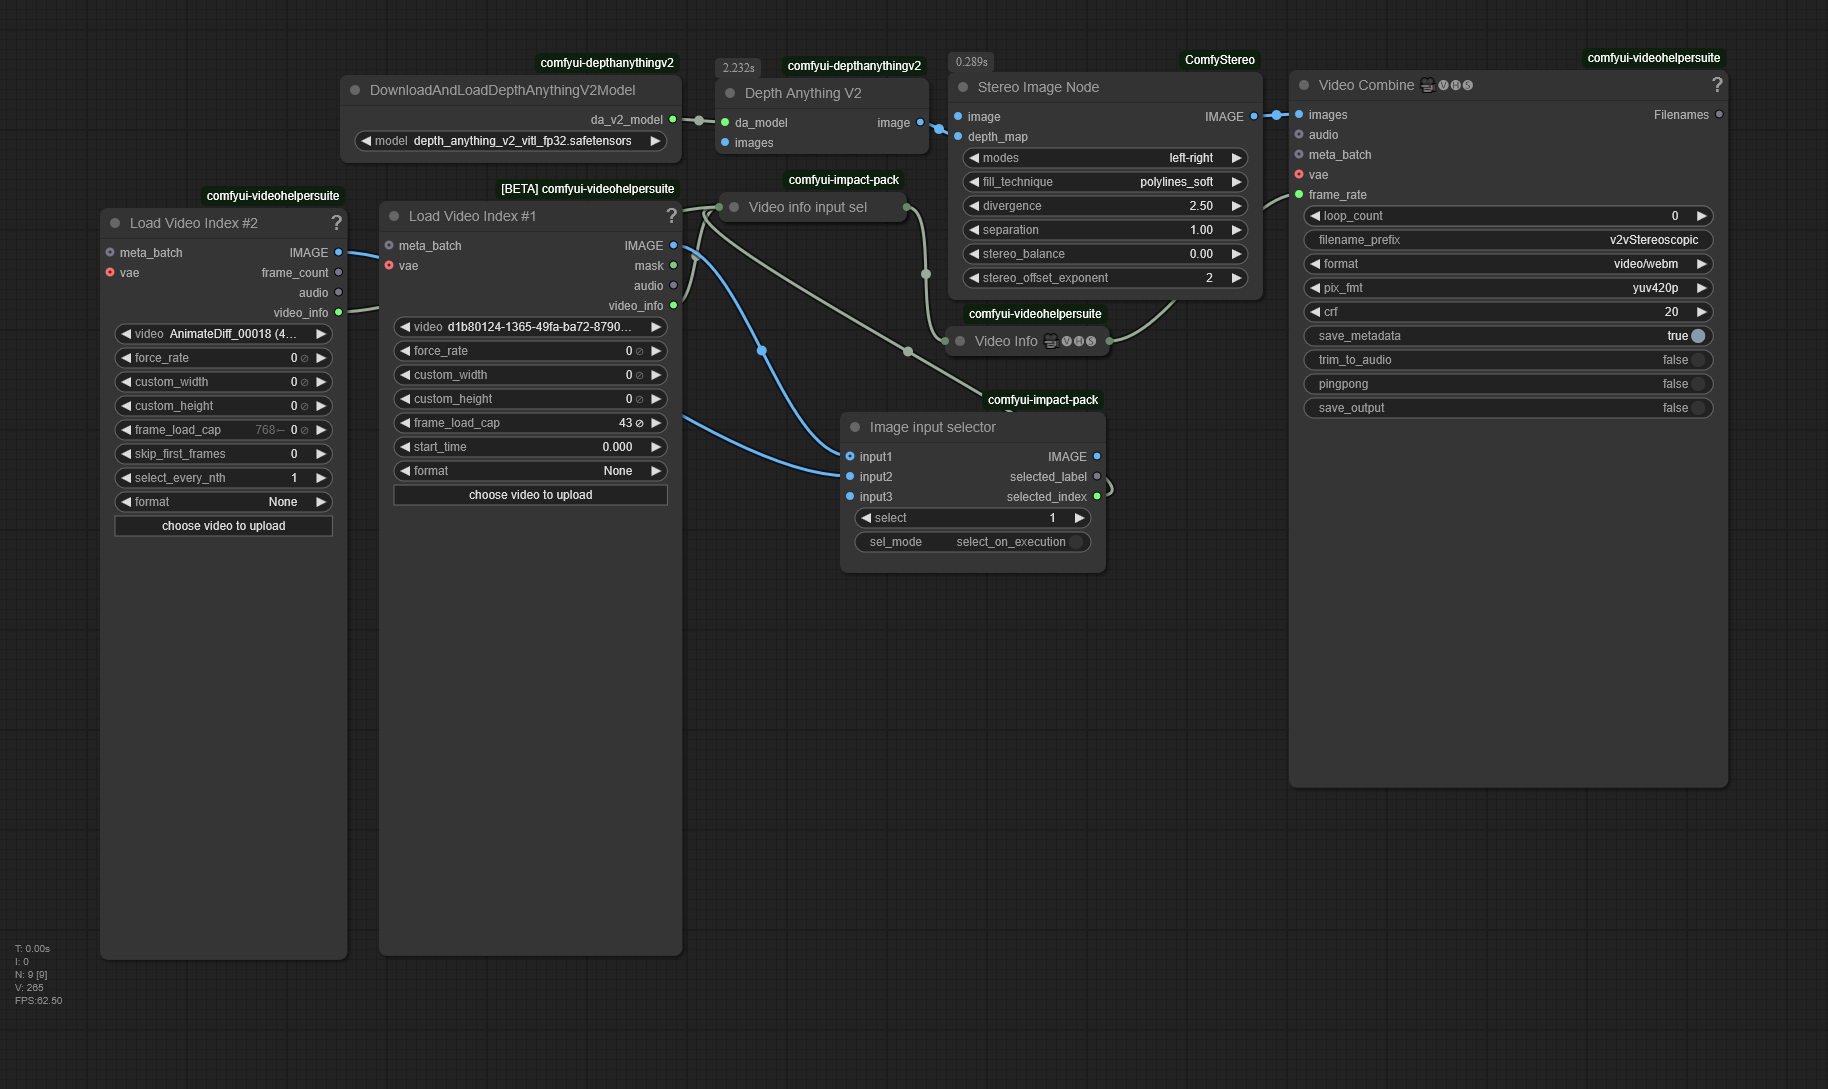The width and height of the screenshot is (1828, 1089).
Task: Enable the pingpong toggle
Action: 1697,384
